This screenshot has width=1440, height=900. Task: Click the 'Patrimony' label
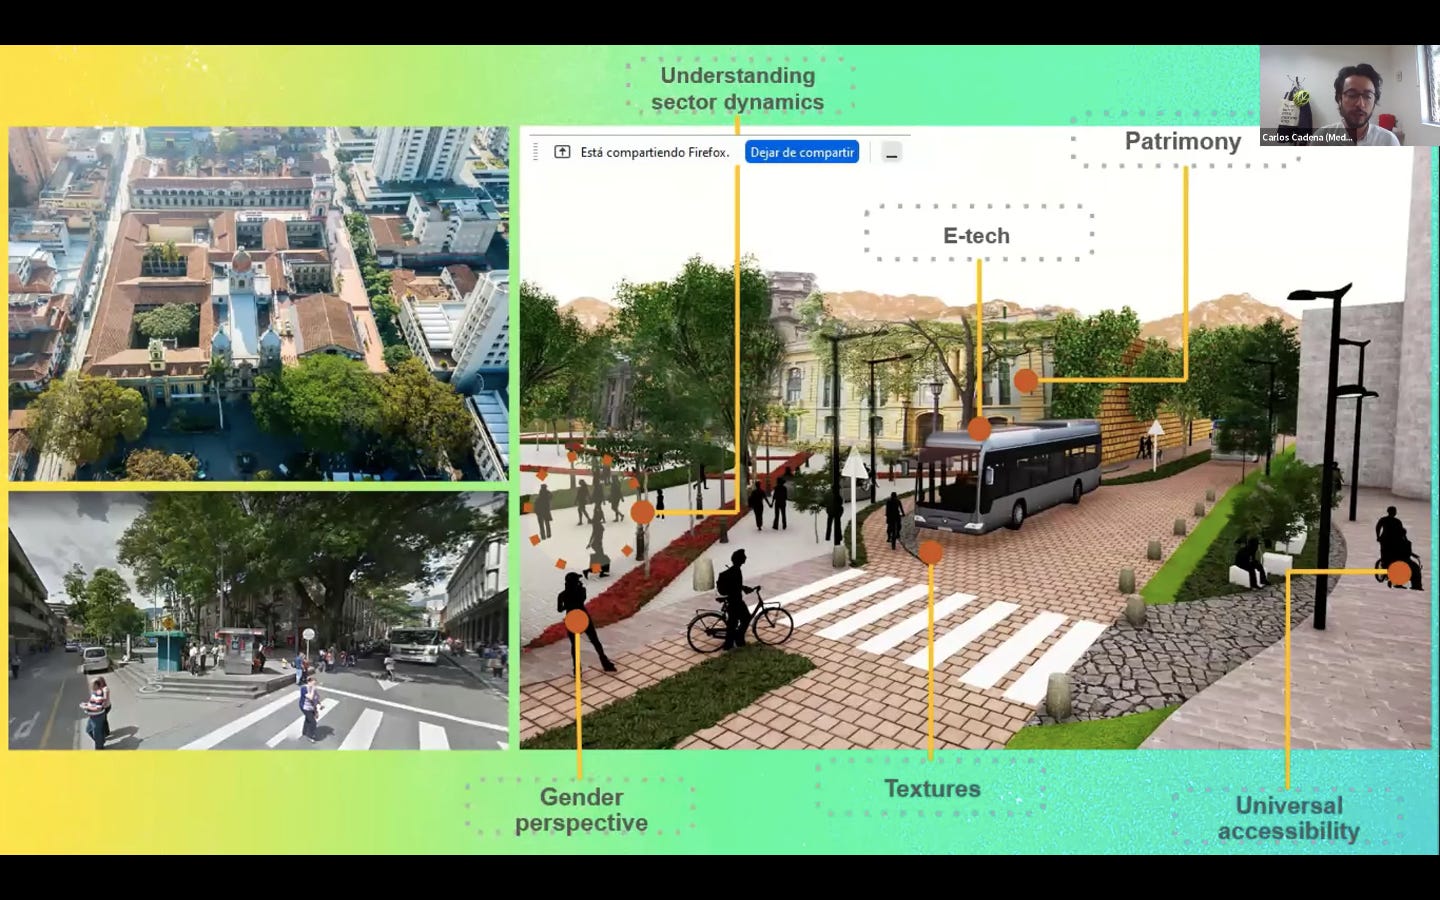pyautogui.click(x=1183, y=141)
